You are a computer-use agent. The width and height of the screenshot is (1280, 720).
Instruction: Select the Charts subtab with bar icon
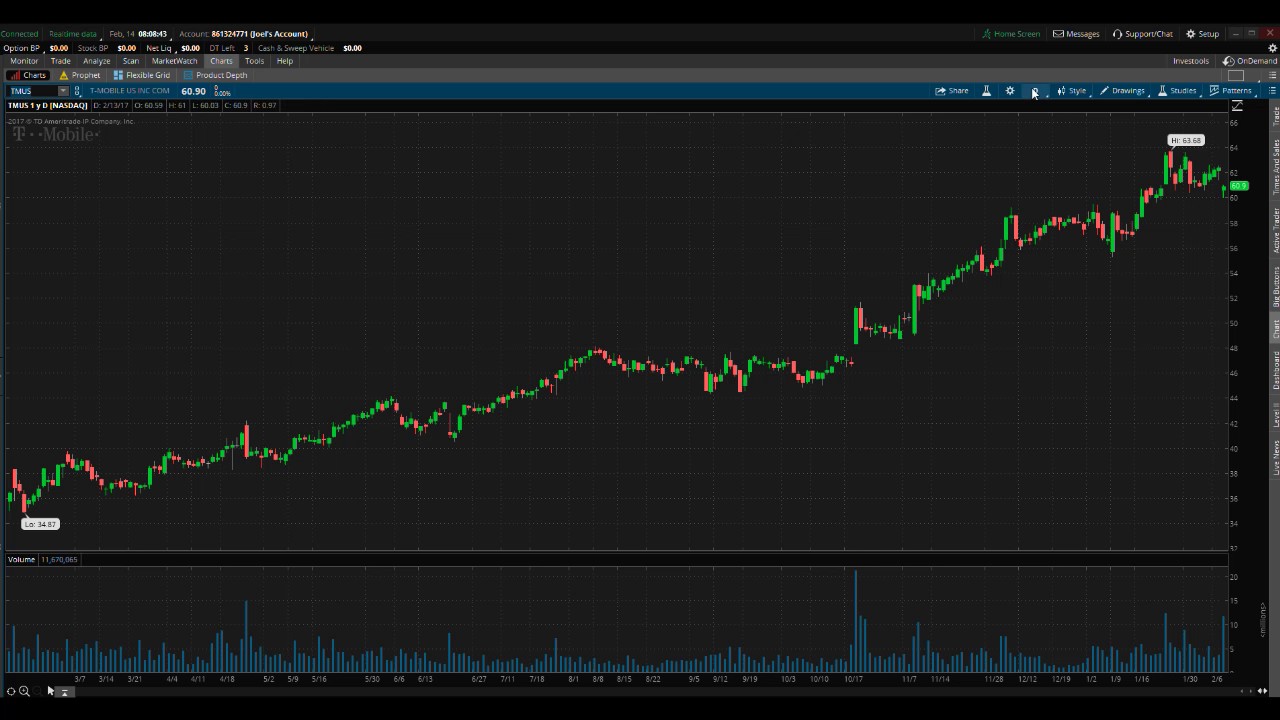pyautogui.click(x=28, y=75)
